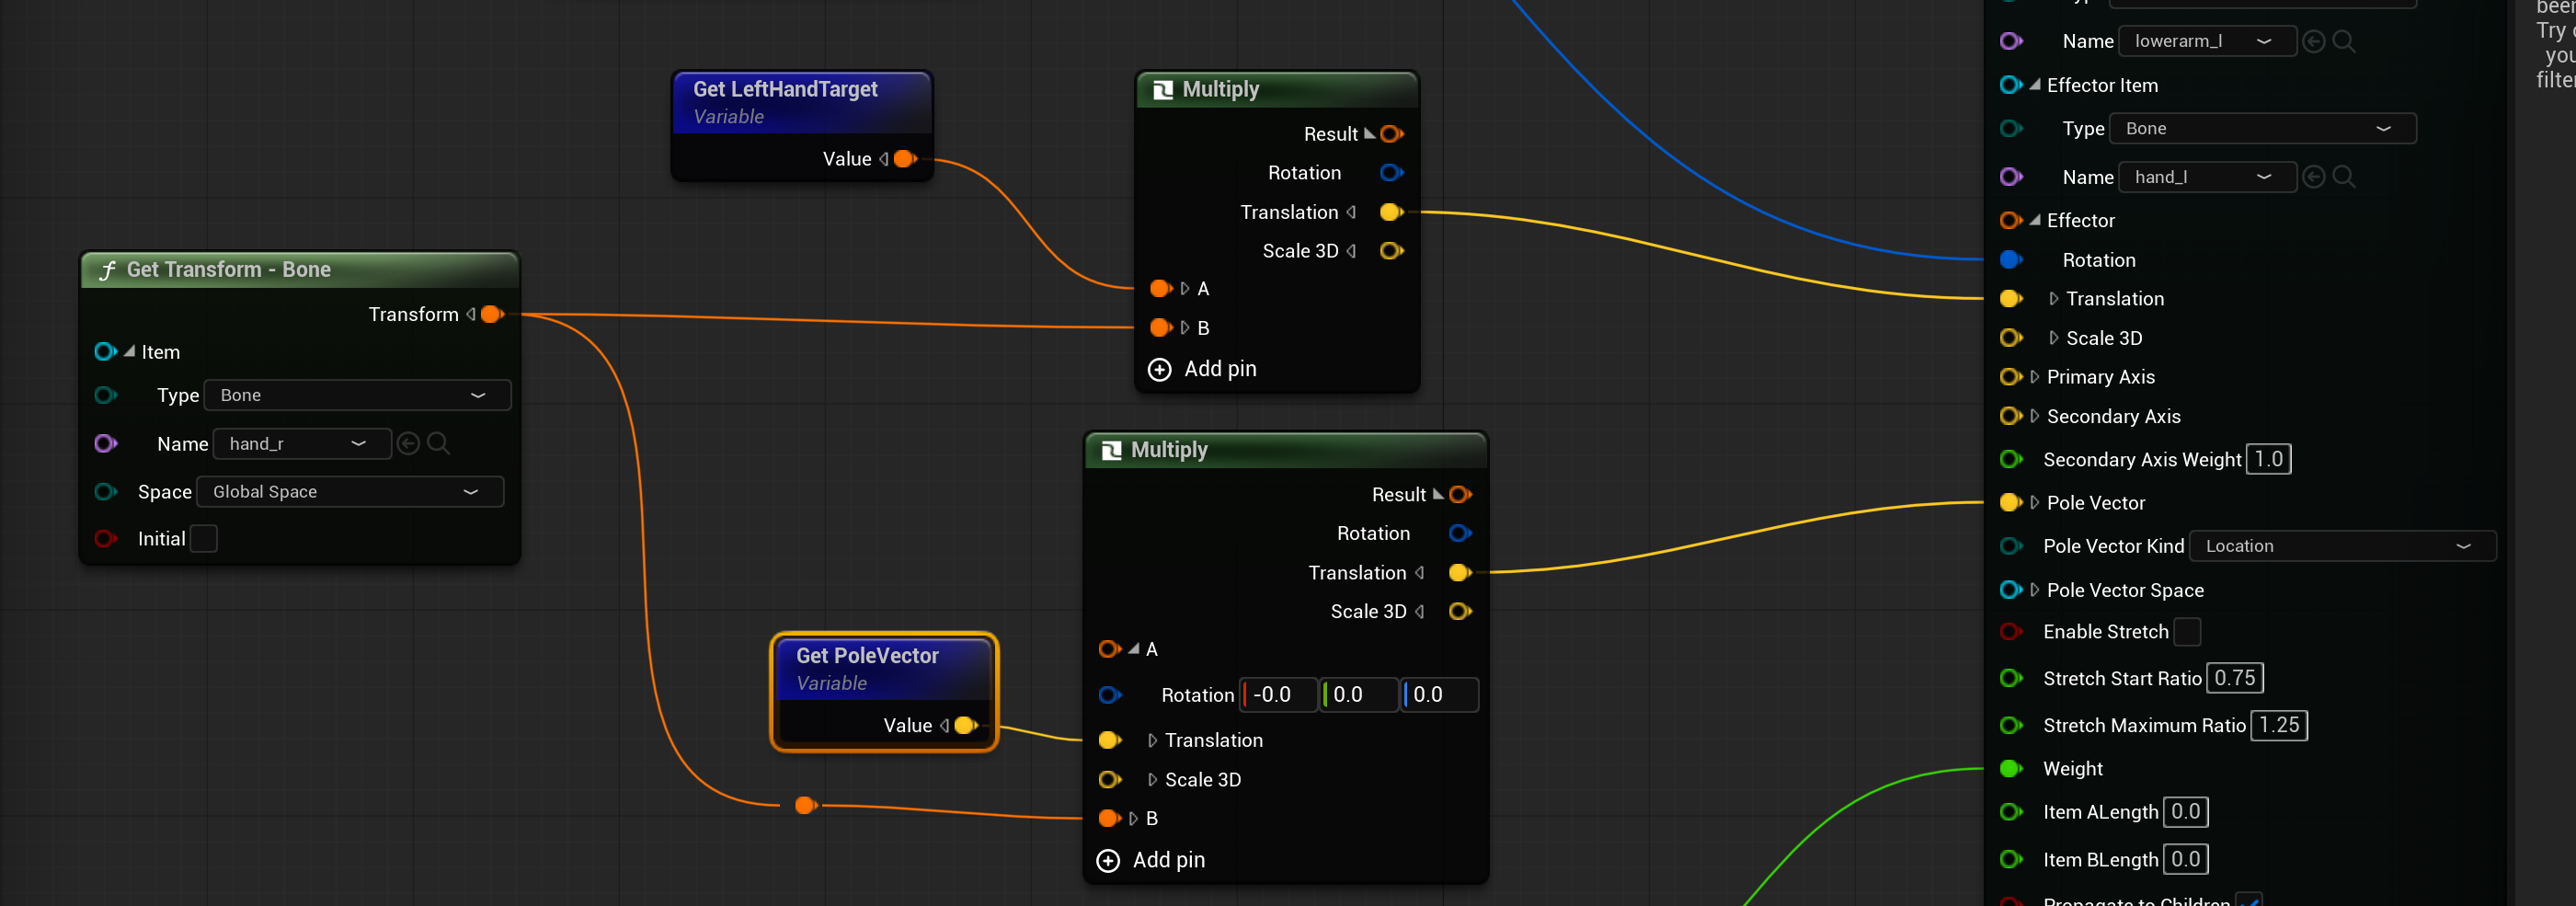Click Add pin on the upper Multiply node

click(x=1202, y=369)
